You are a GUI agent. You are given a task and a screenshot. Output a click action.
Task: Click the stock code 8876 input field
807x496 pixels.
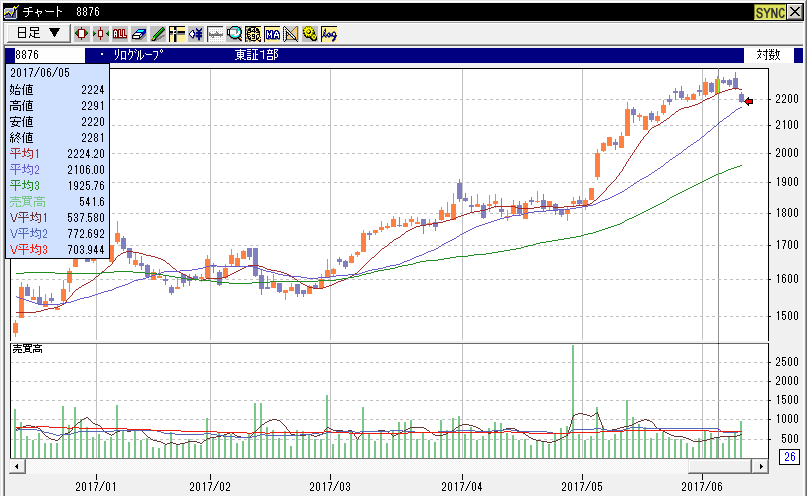point(45,55)
